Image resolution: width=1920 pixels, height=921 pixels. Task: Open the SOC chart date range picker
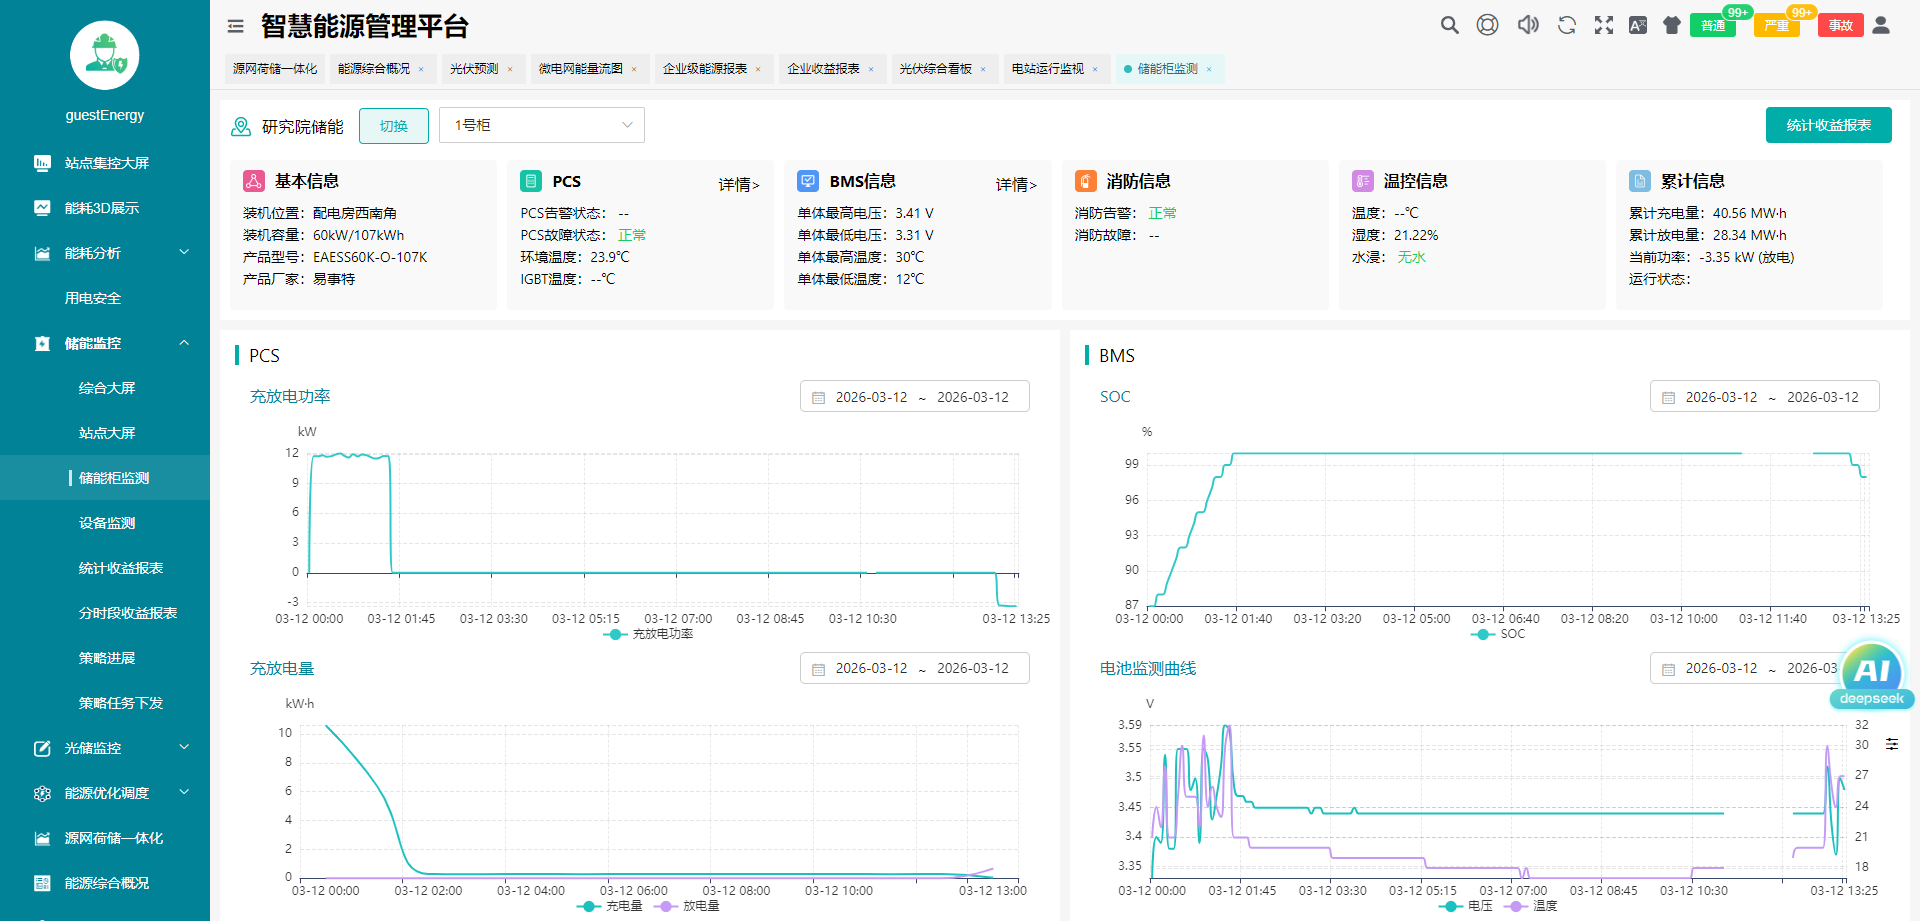tap(1764, 396)
